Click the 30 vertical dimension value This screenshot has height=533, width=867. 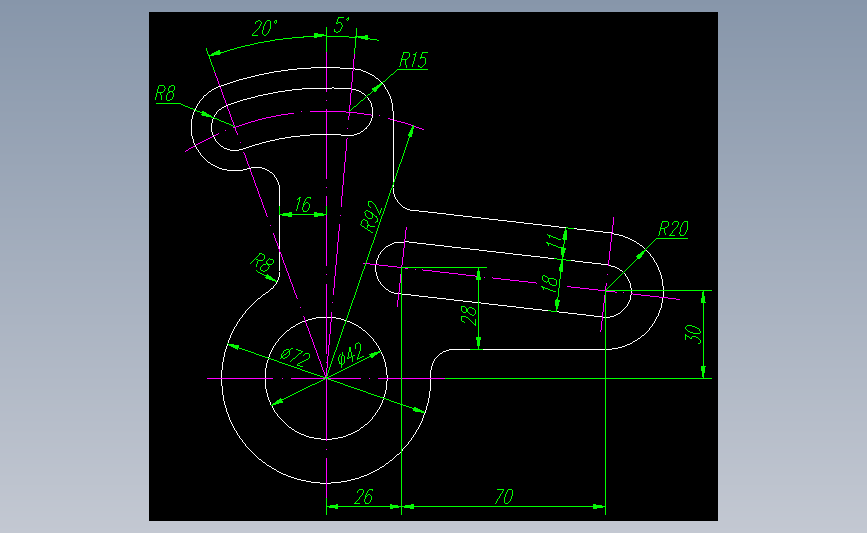coord(693,334)
